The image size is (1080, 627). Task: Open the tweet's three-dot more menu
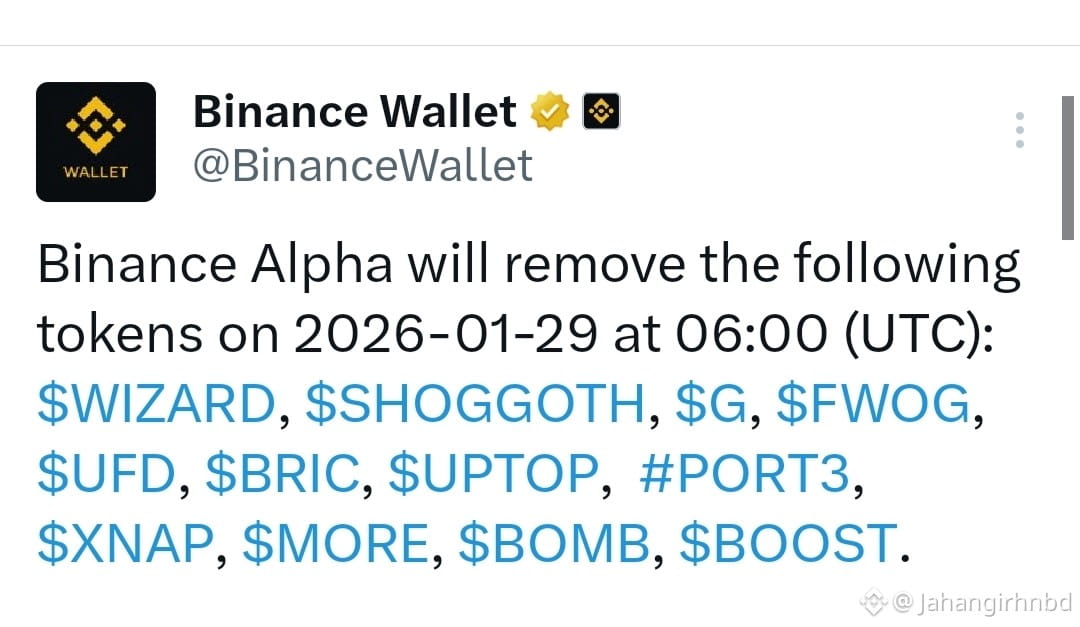coord(1019,131)
